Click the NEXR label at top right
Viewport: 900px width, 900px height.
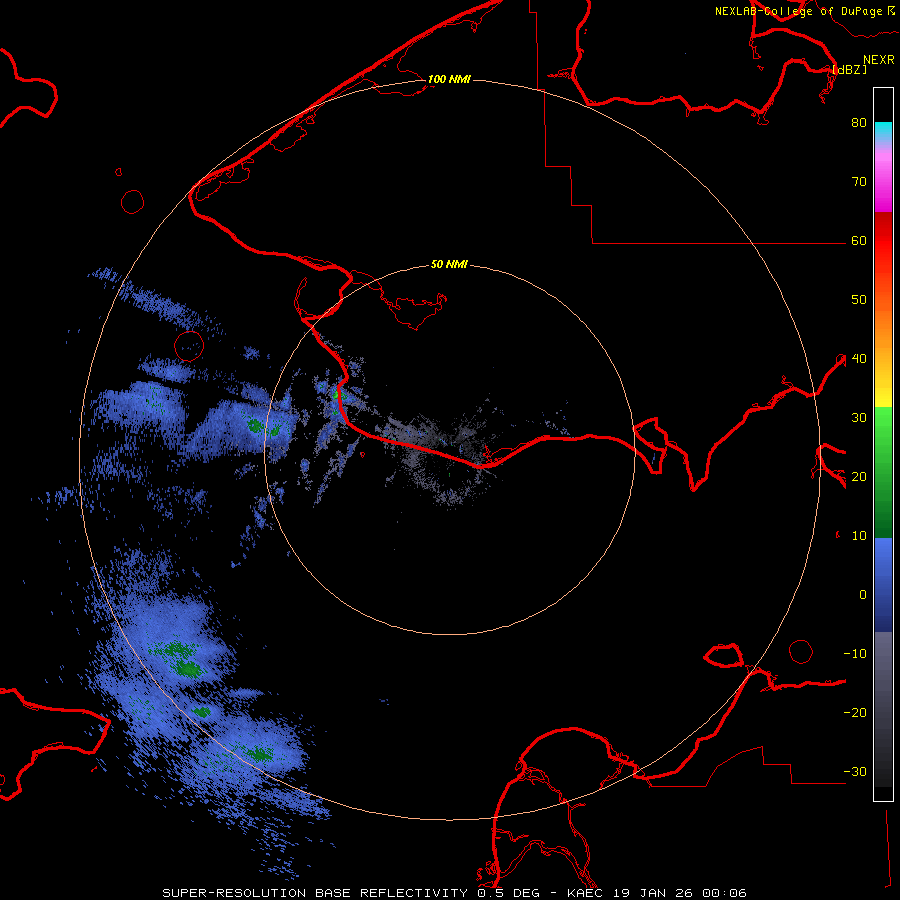[879, 60]
